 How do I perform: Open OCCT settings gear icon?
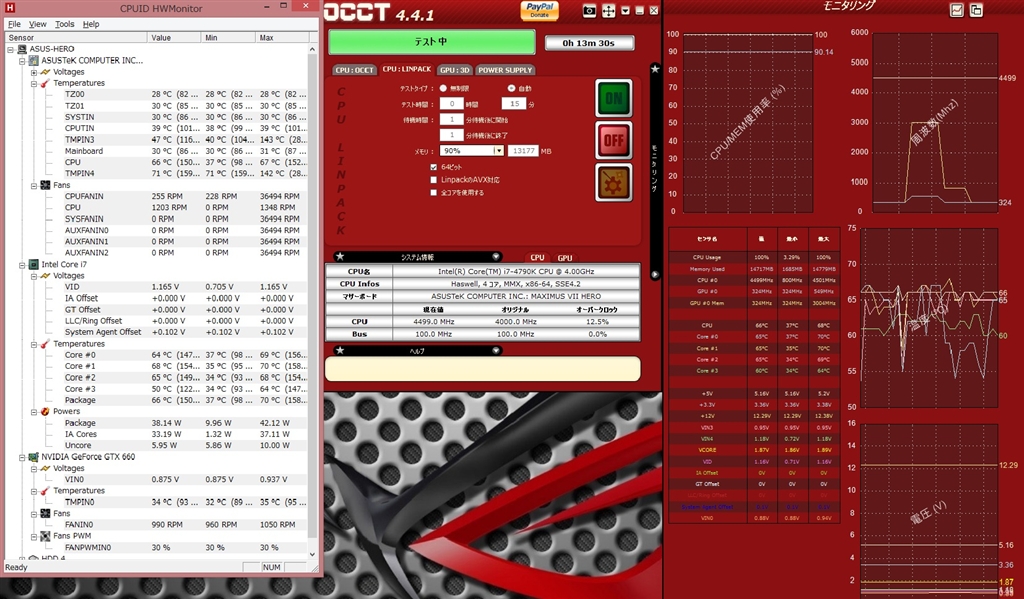613,182
